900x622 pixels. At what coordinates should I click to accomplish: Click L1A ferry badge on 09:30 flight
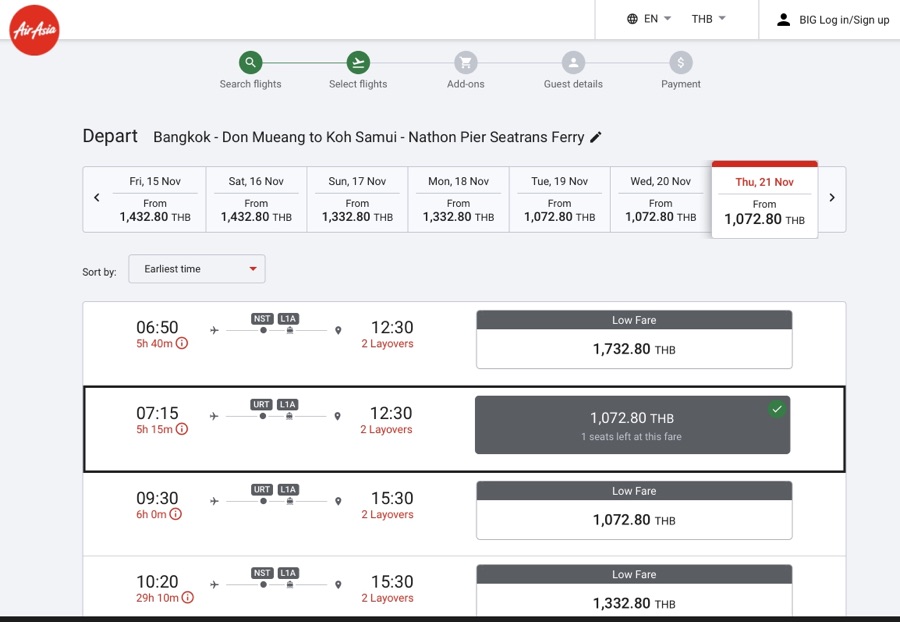pyautogui.click(x=288, y=489)
